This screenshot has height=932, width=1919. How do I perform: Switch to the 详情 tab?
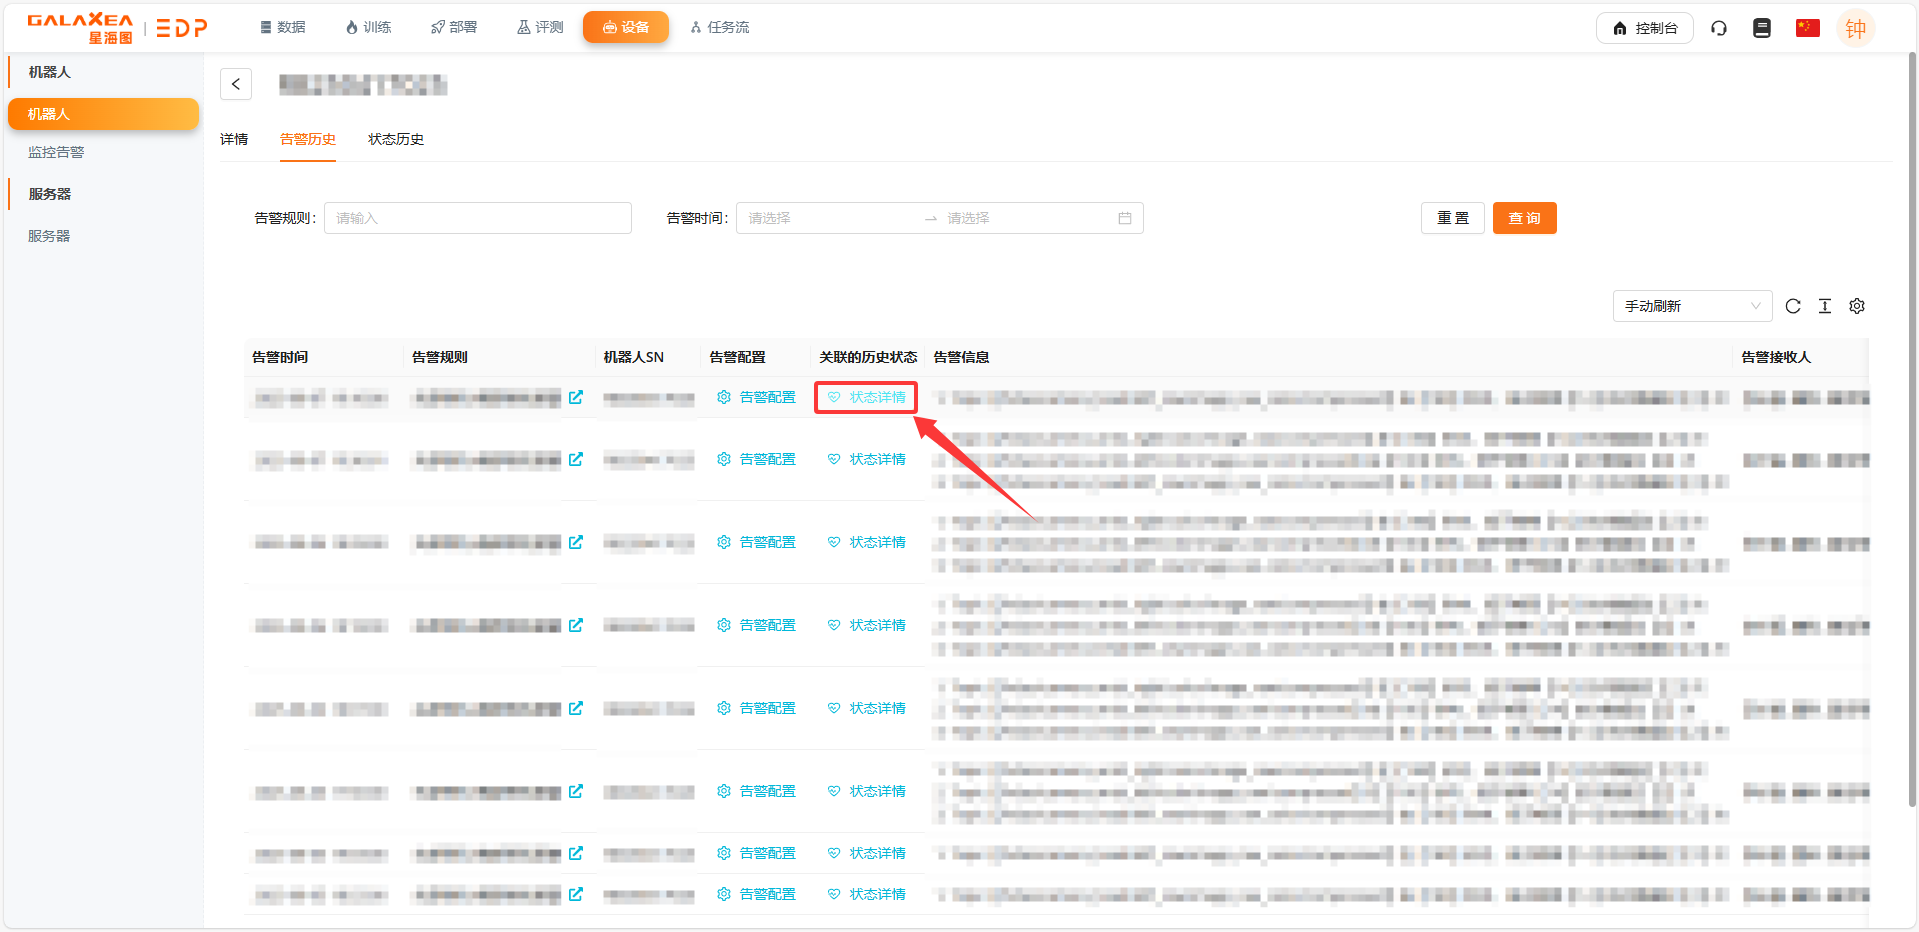[x=234, y=139]
